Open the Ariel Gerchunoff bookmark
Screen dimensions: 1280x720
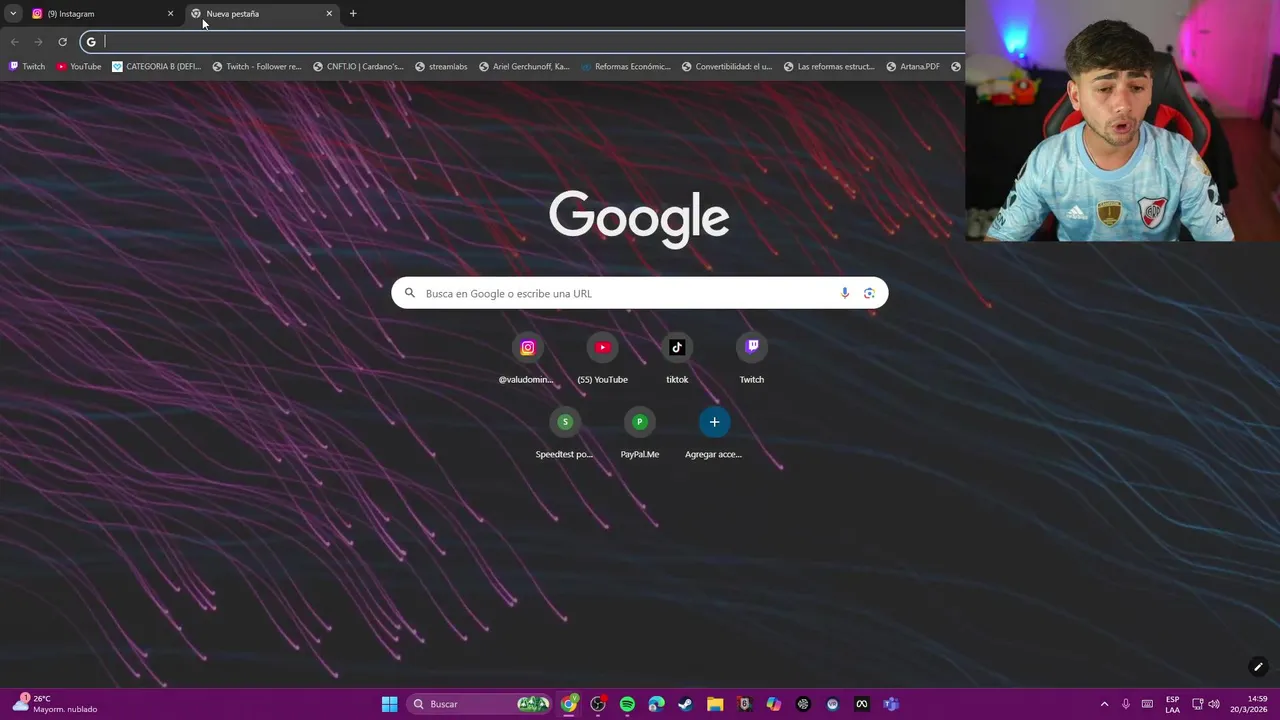(x=524, y=67)
